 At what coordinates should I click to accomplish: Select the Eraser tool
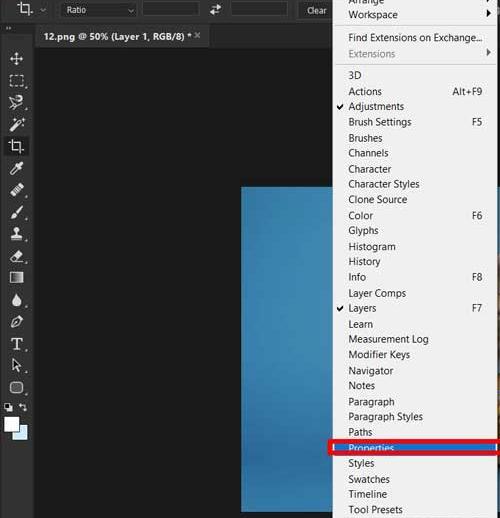tap(16, 256)
